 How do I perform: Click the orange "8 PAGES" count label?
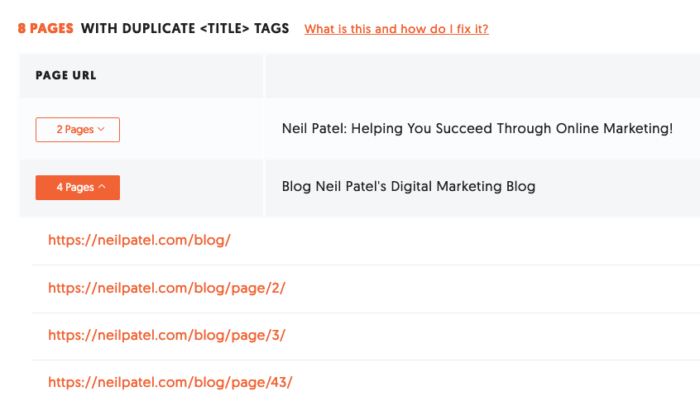(46, 29)
